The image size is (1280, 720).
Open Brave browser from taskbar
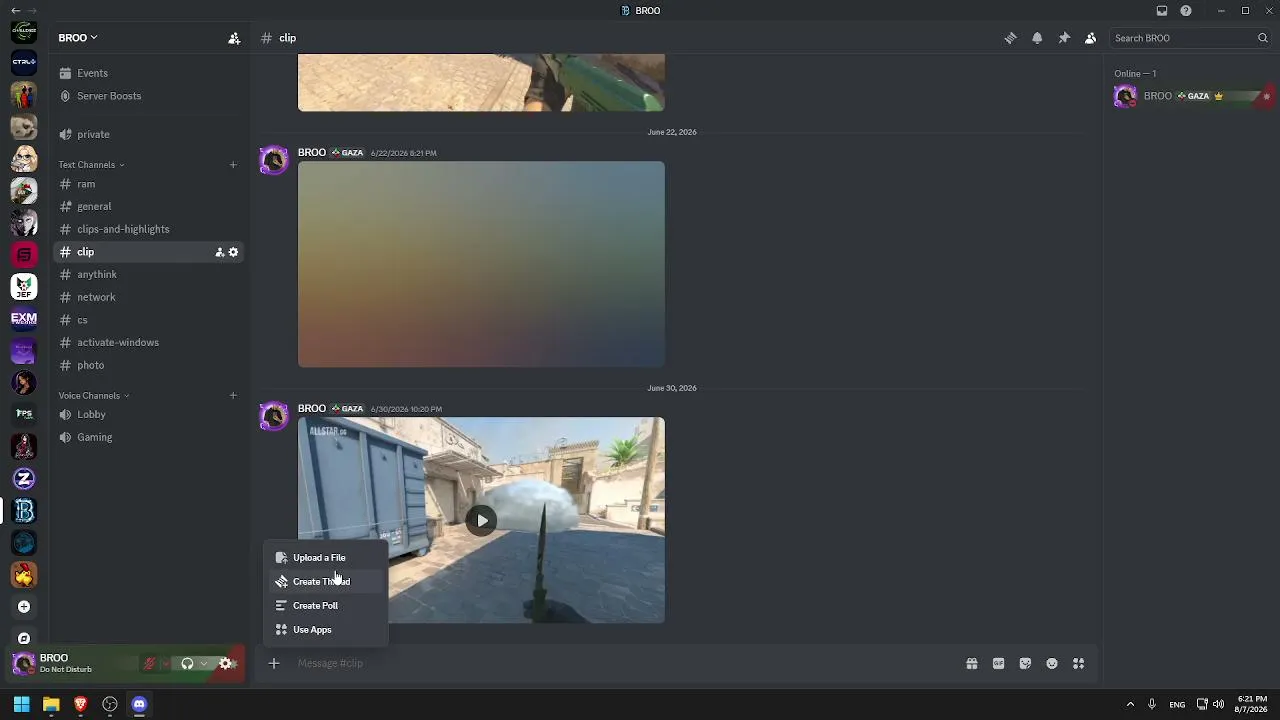click(81, 704)
